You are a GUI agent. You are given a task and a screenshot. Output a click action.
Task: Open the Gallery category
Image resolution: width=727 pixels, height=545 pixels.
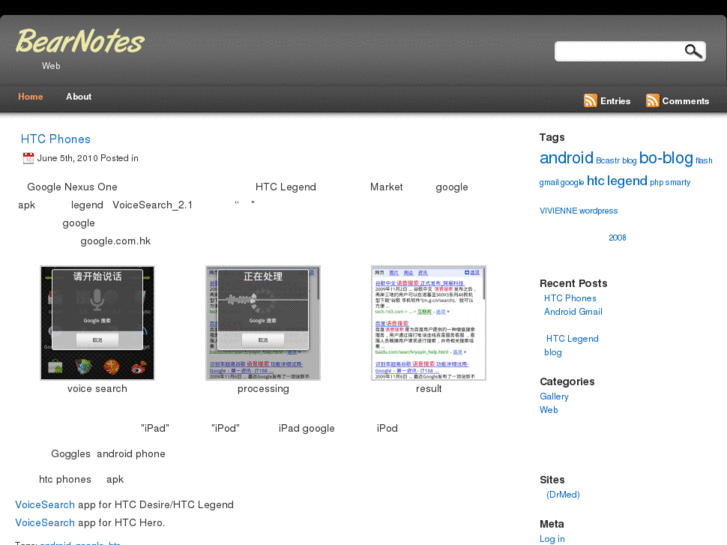click(554, 397)
